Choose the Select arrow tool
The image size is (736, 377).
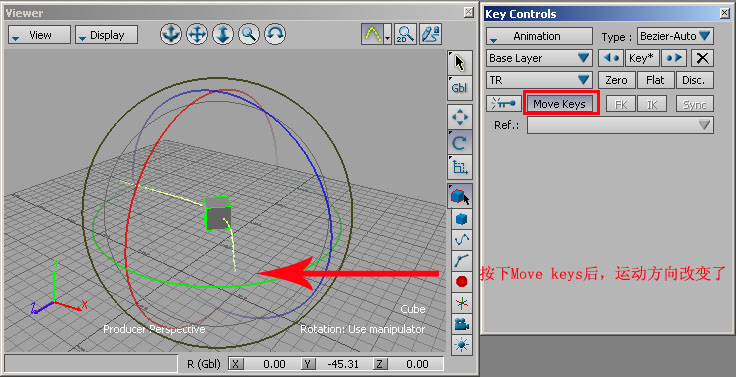pyautogui.click(x=460, y=62)
